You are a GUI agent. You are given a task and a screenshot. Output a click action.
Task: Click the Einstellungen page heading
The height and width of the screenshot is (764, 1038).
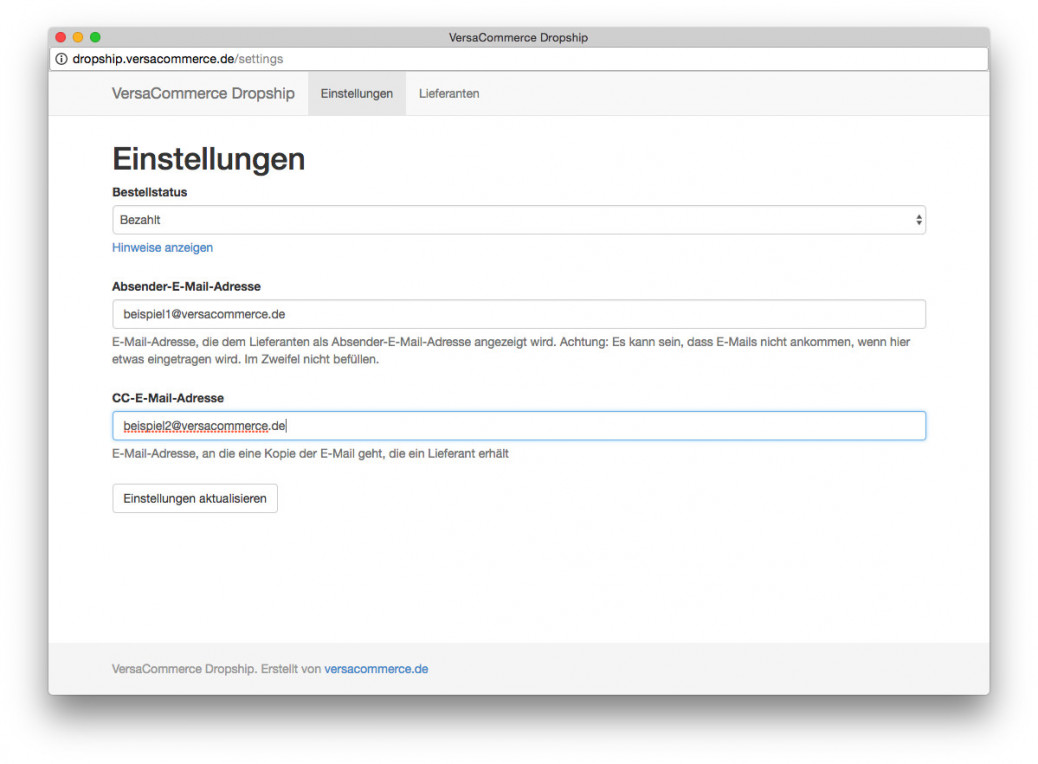[x=209, y=159]
